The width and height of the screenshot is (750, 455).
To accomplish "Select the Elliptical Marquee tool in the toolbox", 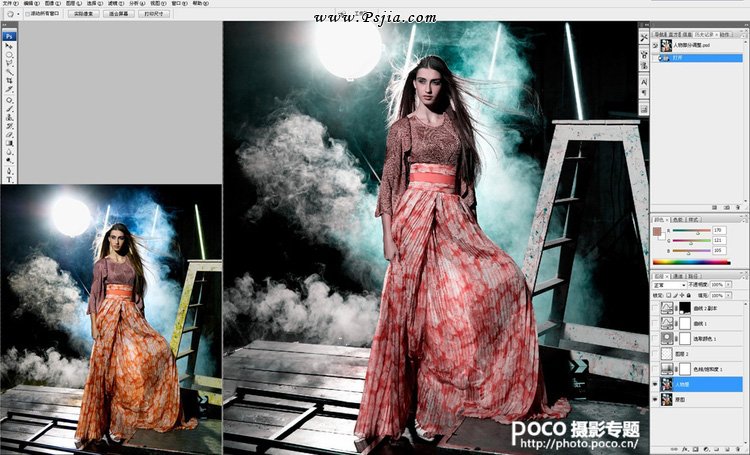I will (x=10, y=54).
